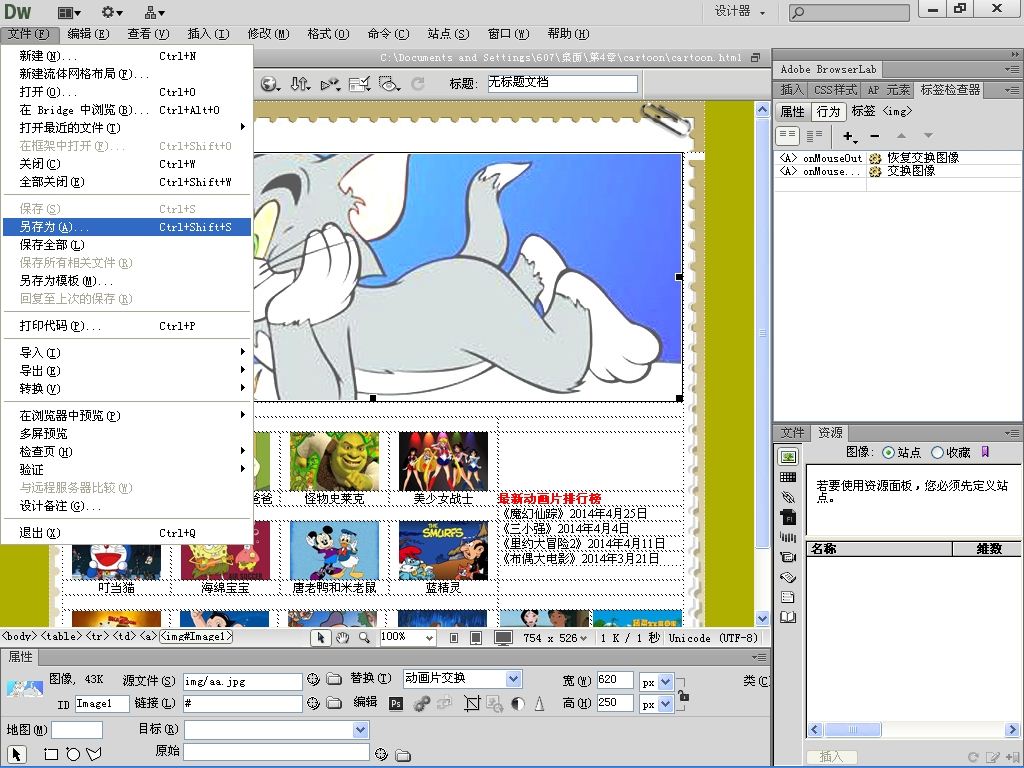Select the <table> tag in tag selector
The width and height of the screenshot is (1024, 768).
(61, 636)
